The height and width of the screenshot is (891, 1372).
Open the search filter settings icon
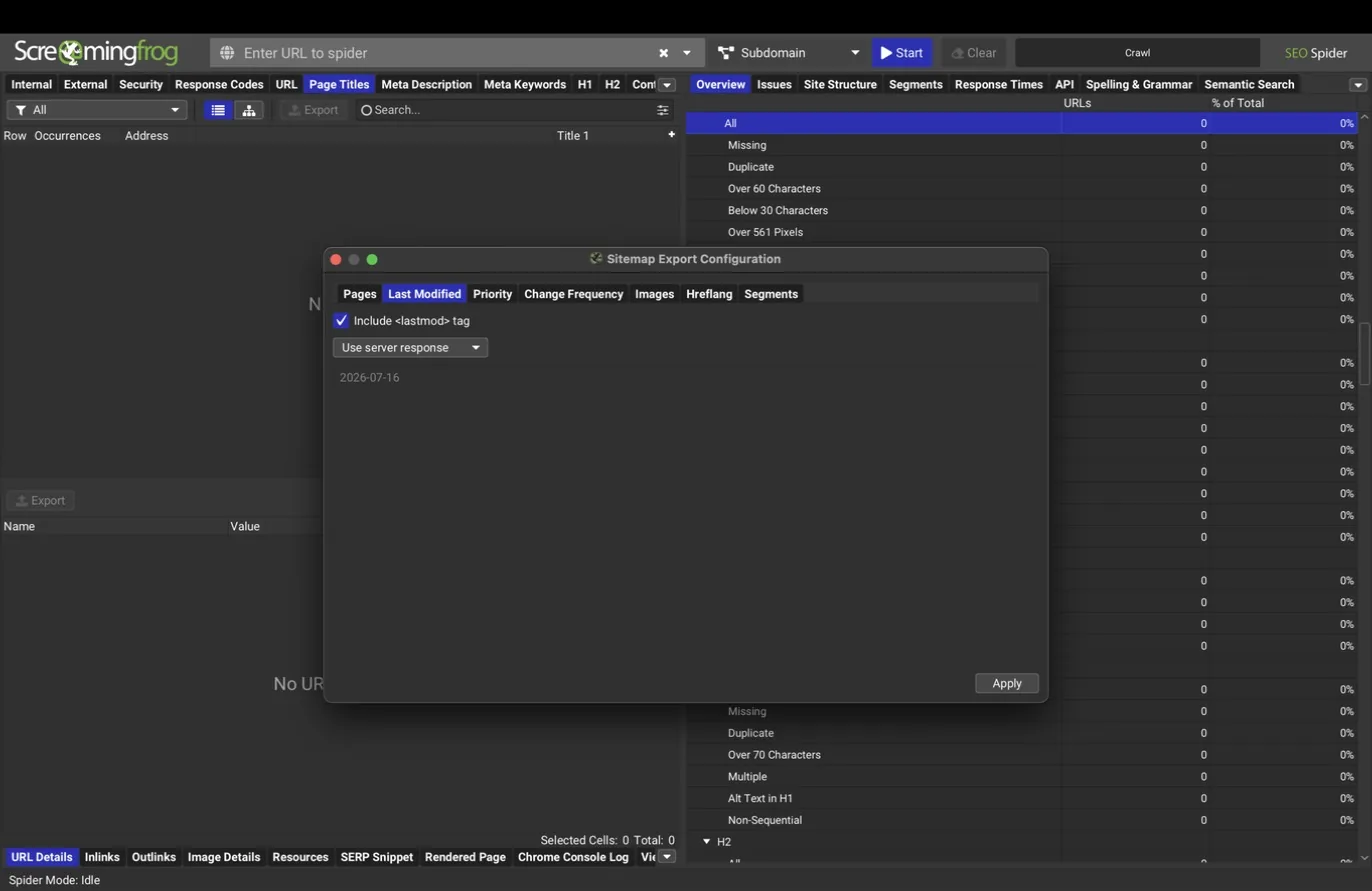(x=662, y=110)
